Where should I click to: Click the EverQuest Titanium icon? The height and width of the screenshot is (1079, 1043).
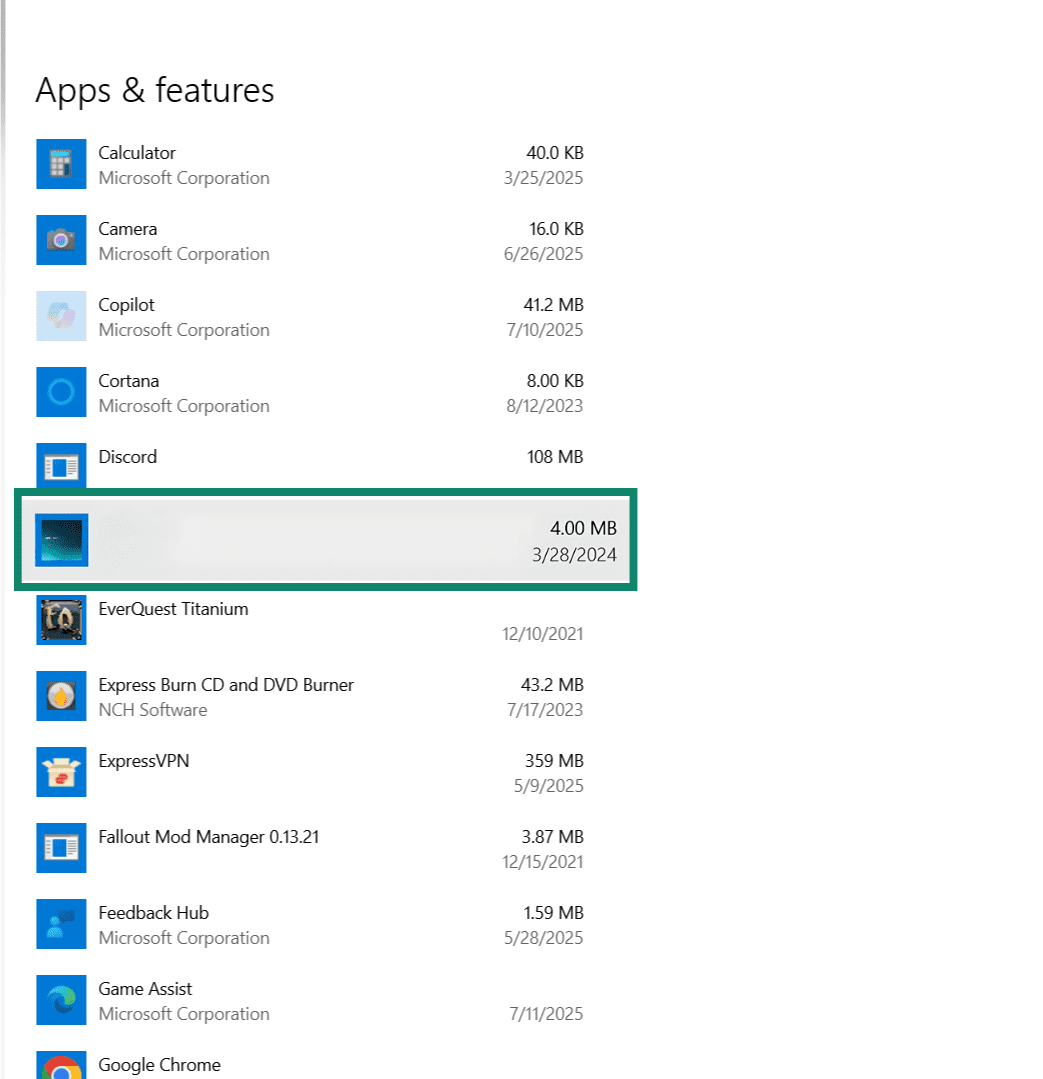click(61, 620)
